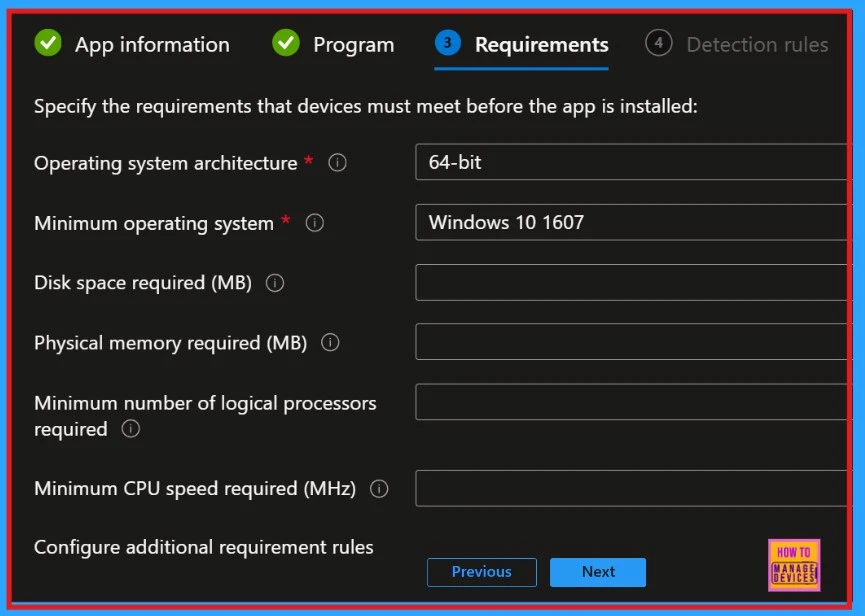
Task: Click the info icon beside Minimum CPU speed
Action: coord(379,489)
